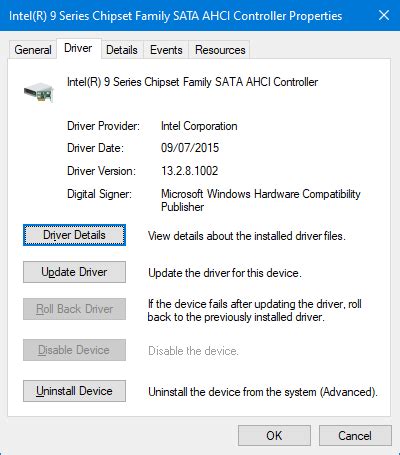Click the Driver Version label
The width and height of the screenshot is (400, 455).
point(101,171)
